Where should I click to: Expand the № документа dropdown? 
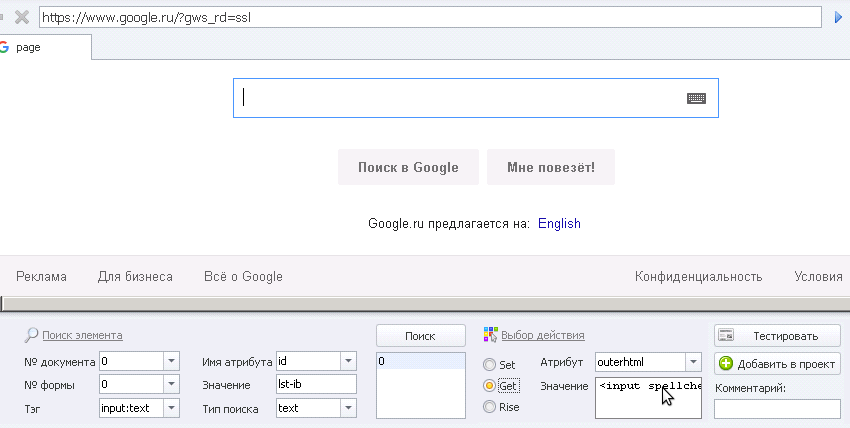(x=170, y=361)
